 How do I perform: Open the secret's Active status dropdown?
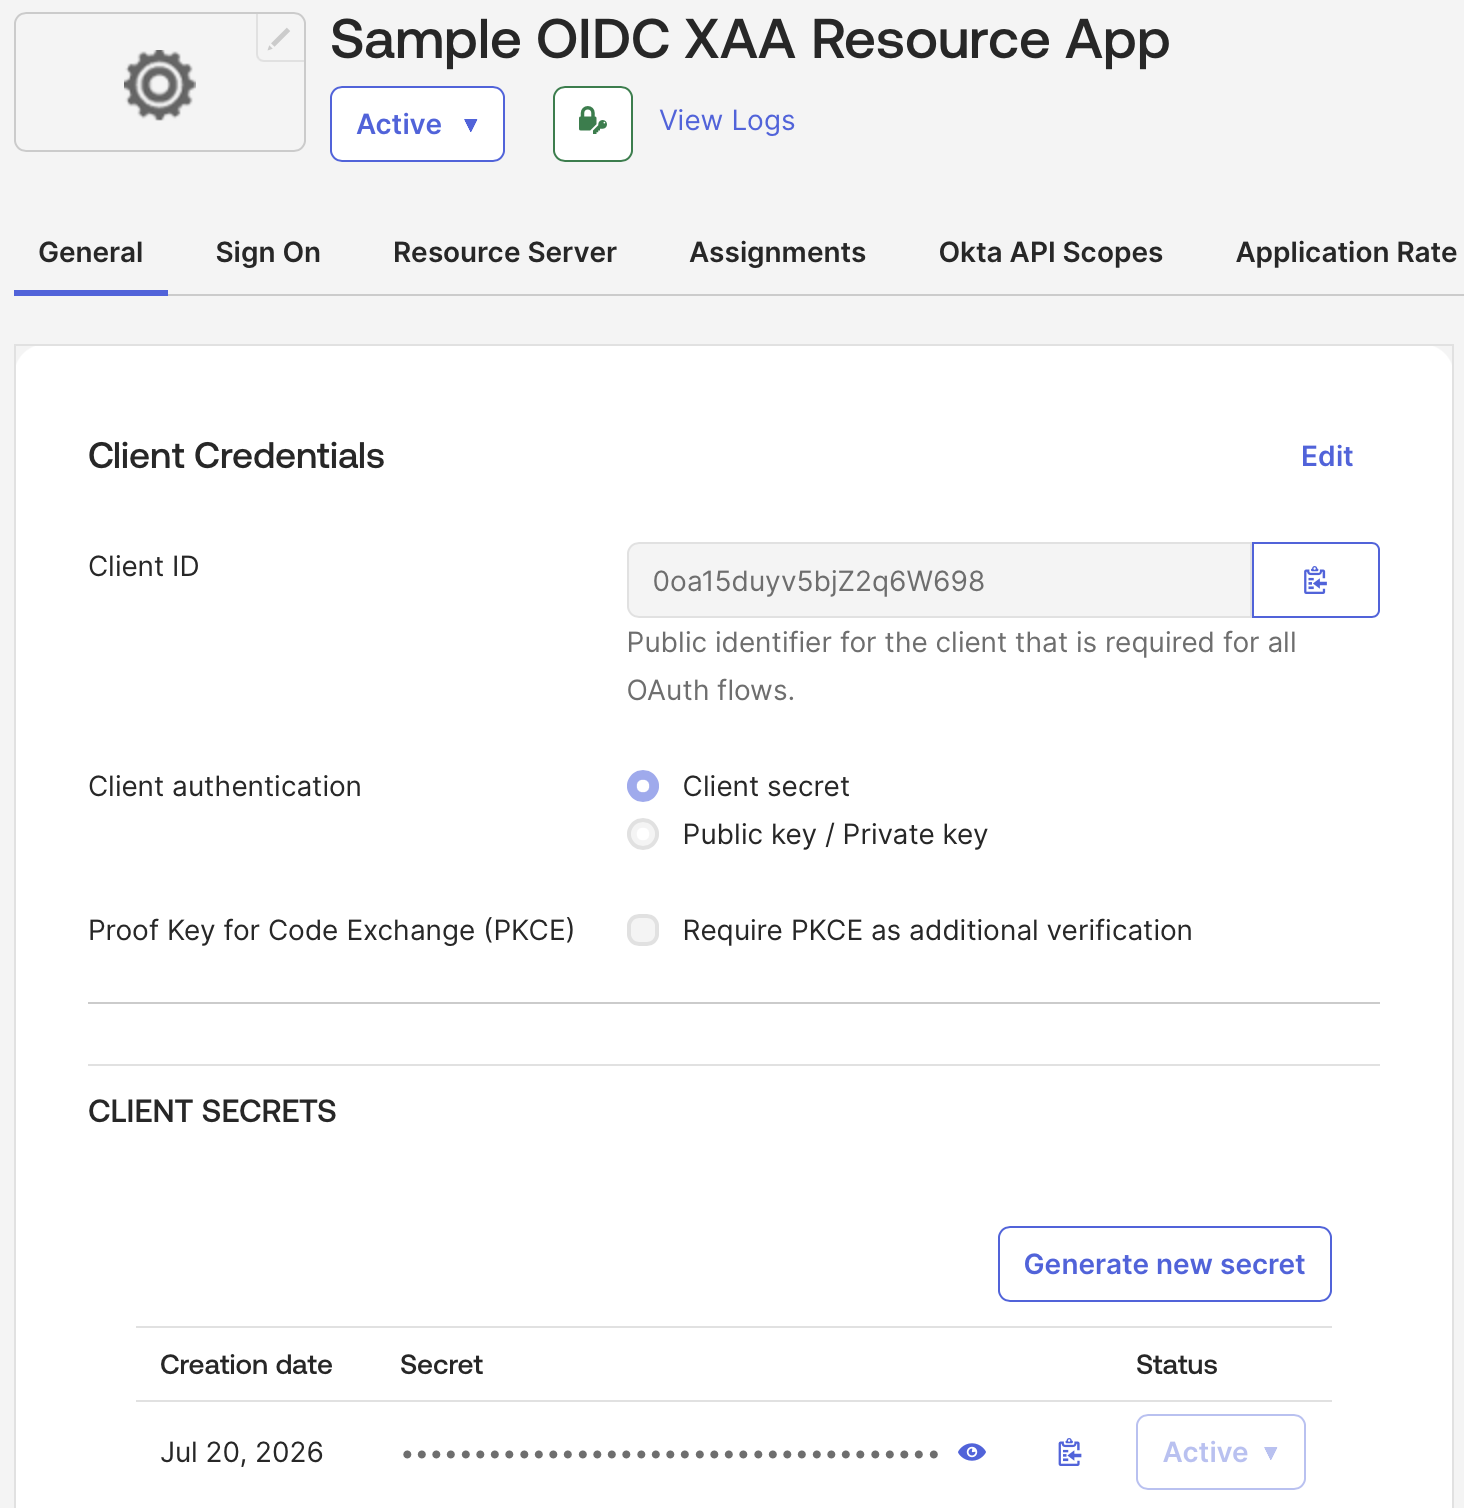[x=1221, y=1452]
